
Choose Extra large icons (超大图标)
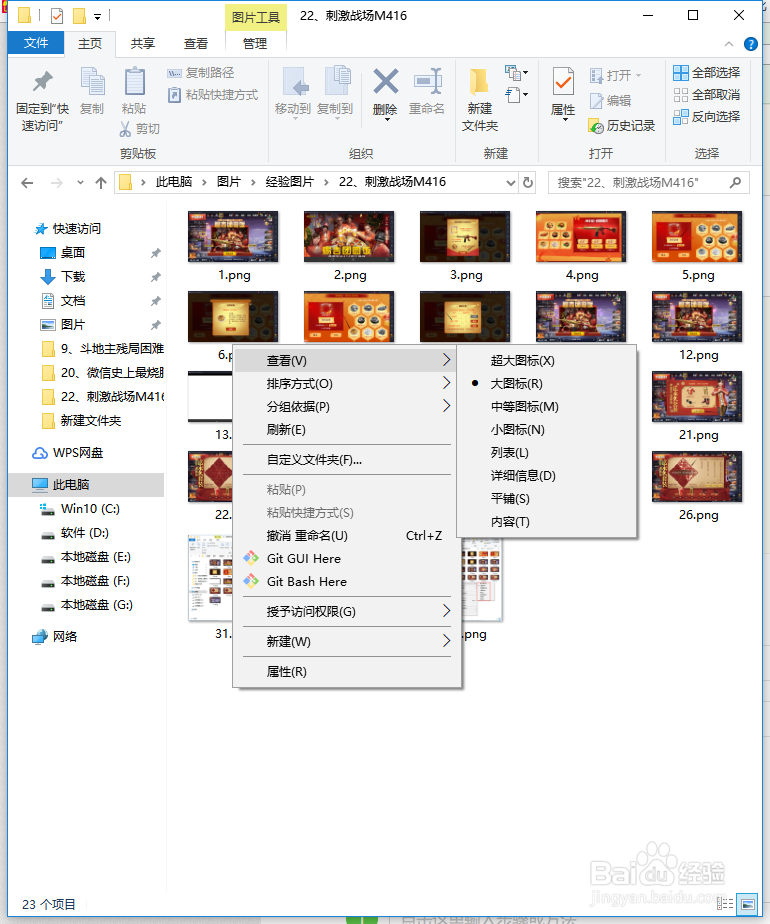point(547,361)
